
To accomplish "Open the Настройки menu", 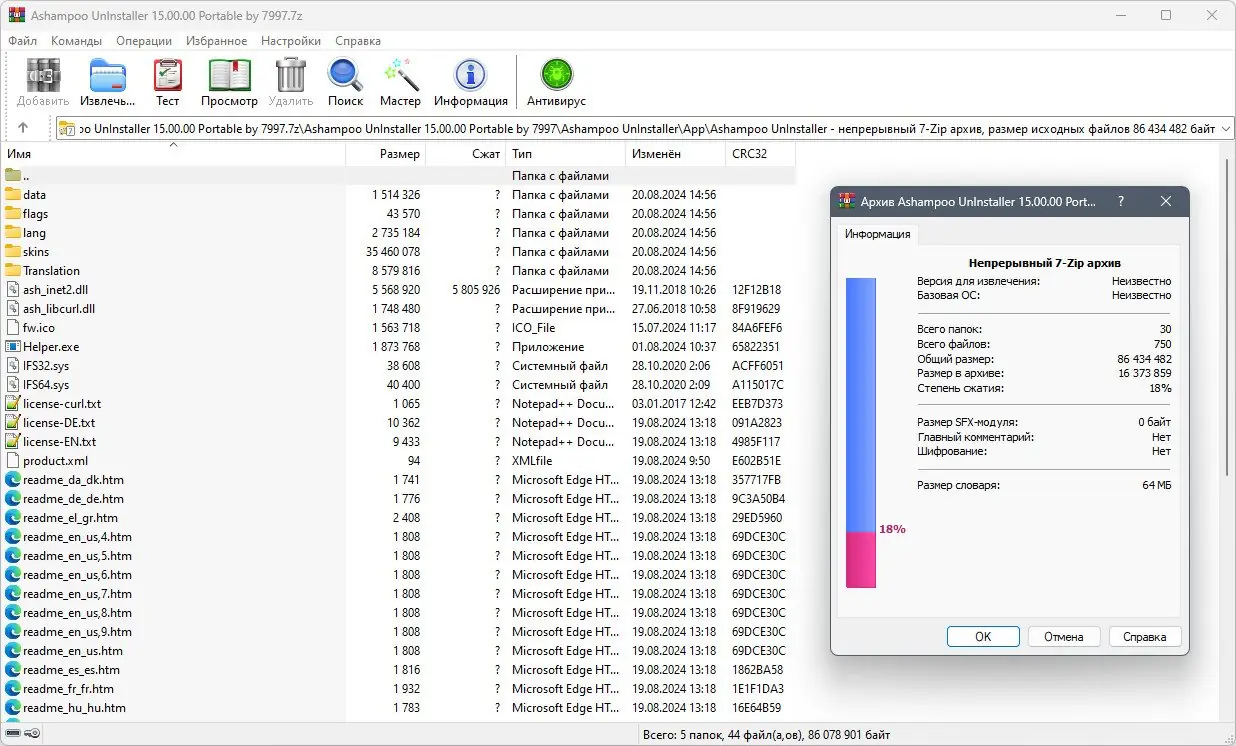I will pyautogui.click(x=290, y=41).
